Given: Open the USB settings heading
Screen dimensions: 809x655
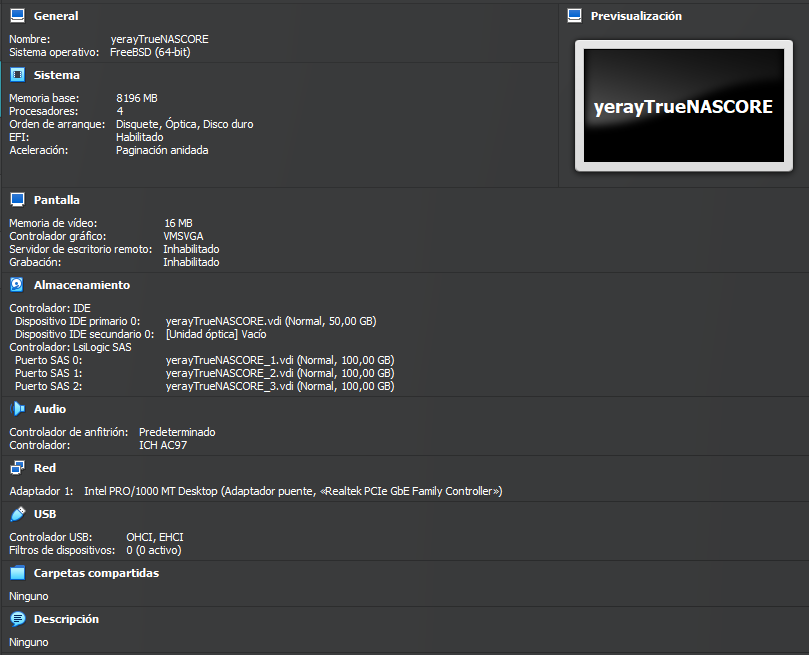Looking at the screenshot, I should [45, 514].
